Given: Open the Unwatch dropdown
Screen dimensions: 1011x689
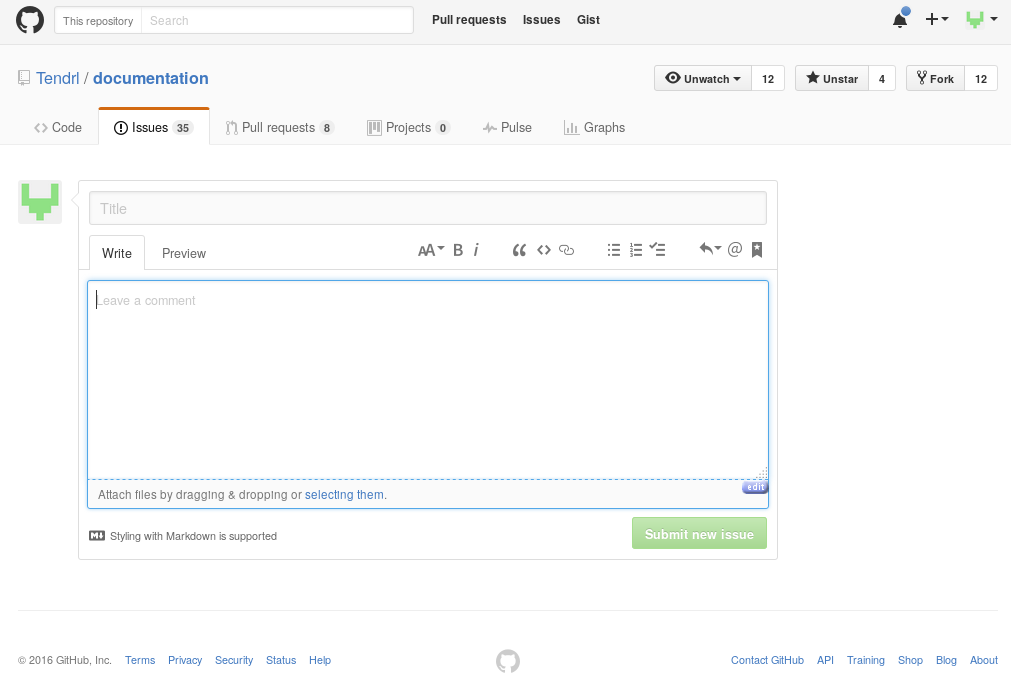Looking at the screenshot, I should (x=703, y=79).
